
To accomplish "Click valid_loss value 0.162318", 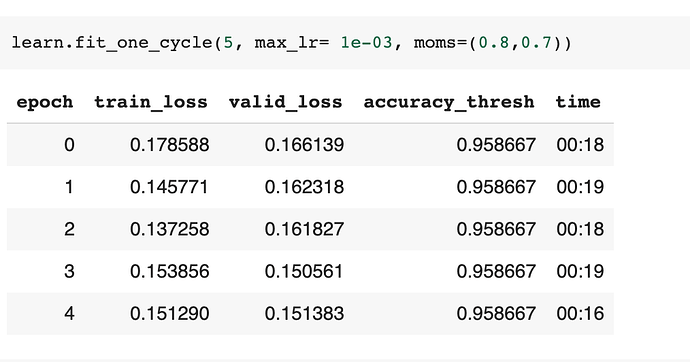I will (304, 187).
